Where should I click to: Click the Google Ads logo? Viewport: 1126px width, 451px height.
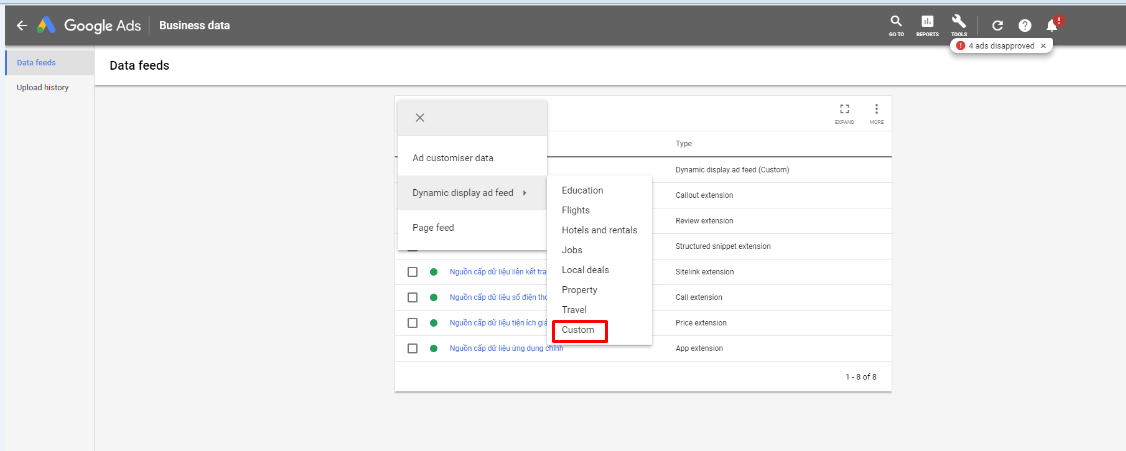pos(89,25)
